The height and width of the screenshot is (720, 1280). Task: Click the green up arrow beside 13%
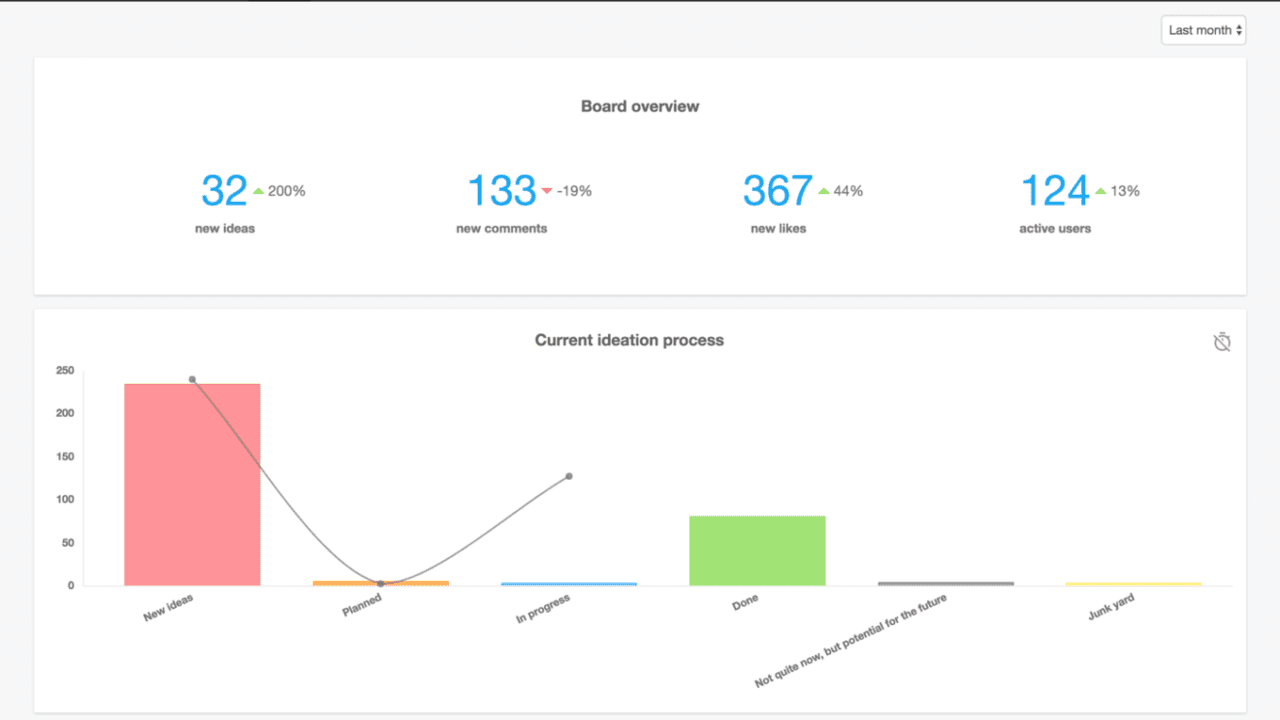click(1100, 191)
